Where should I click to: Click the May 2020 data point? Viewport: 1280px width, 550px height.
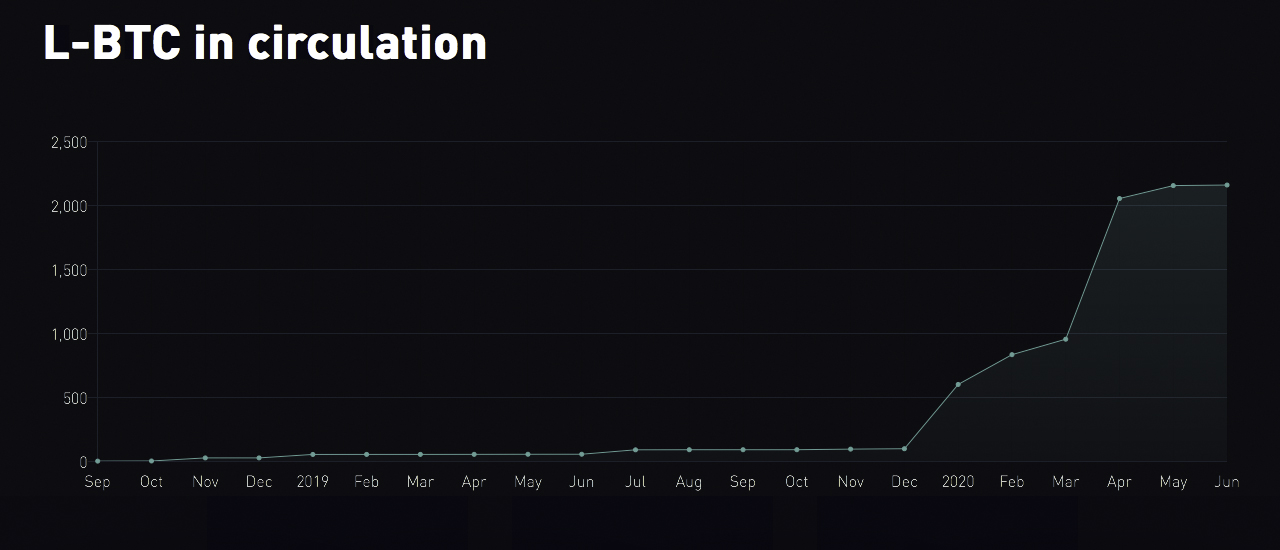point(1173,185)
